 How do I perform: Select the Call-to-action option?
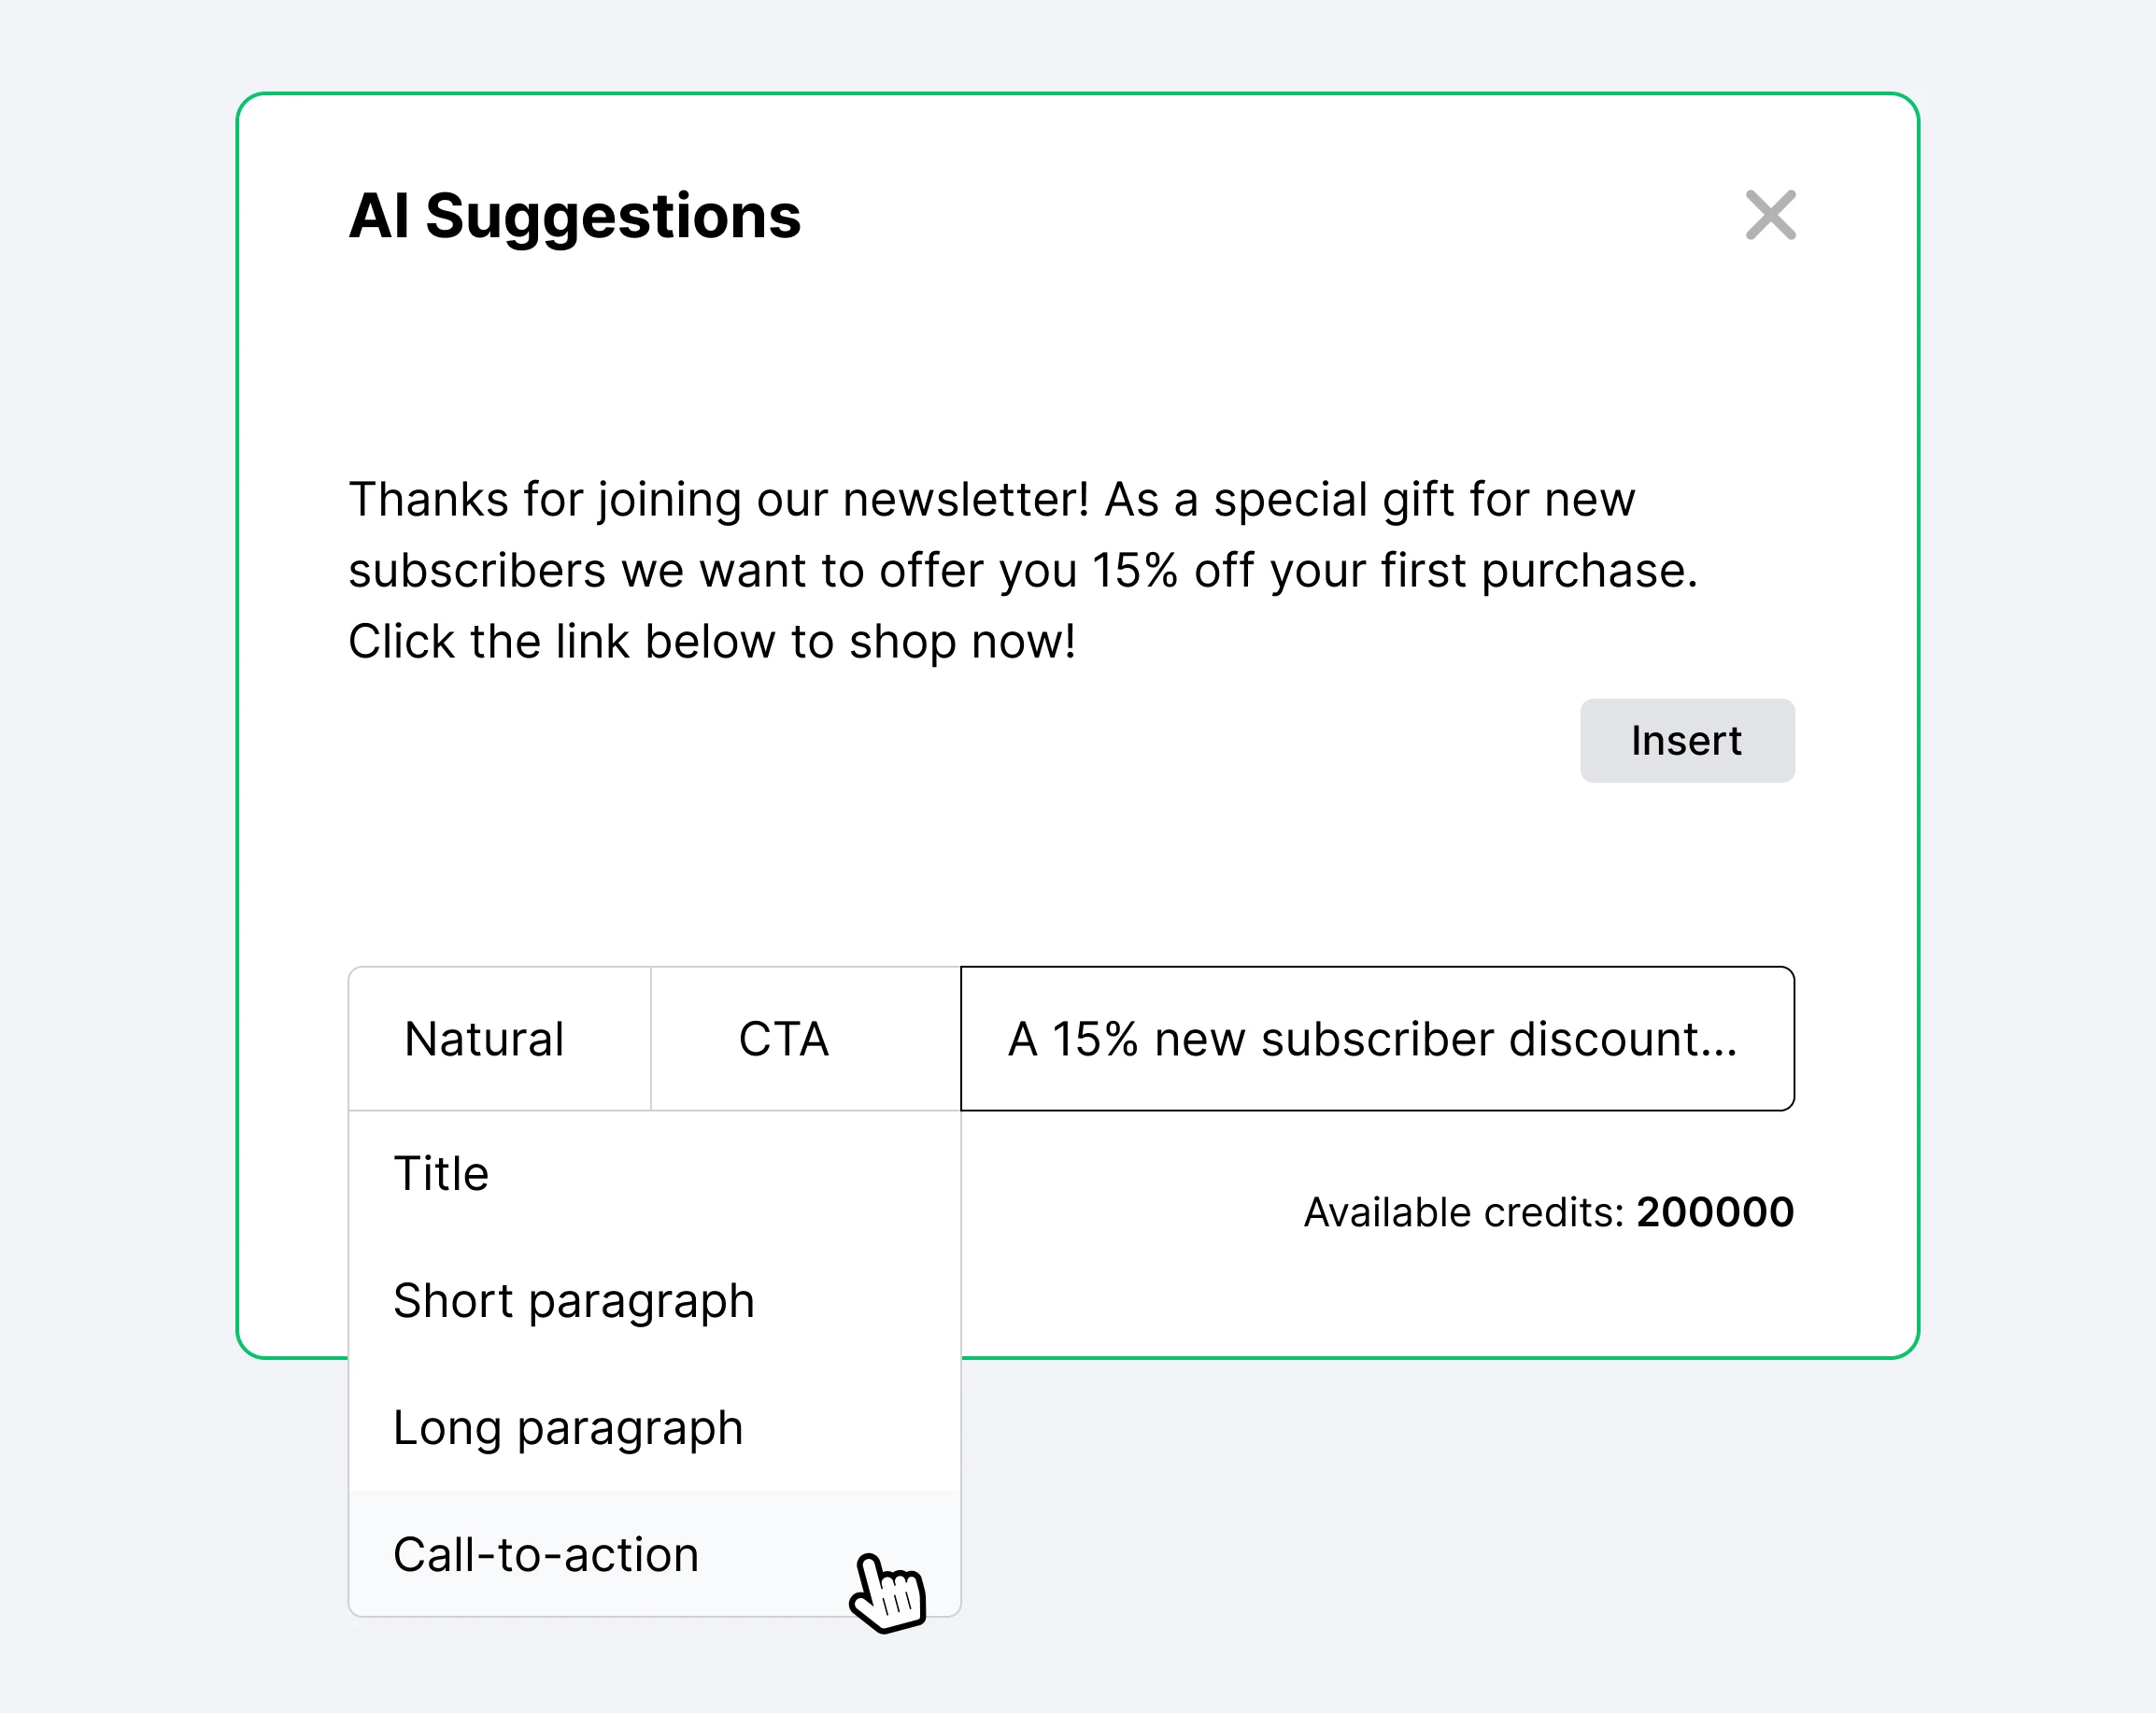click(x=546, y=1555)
